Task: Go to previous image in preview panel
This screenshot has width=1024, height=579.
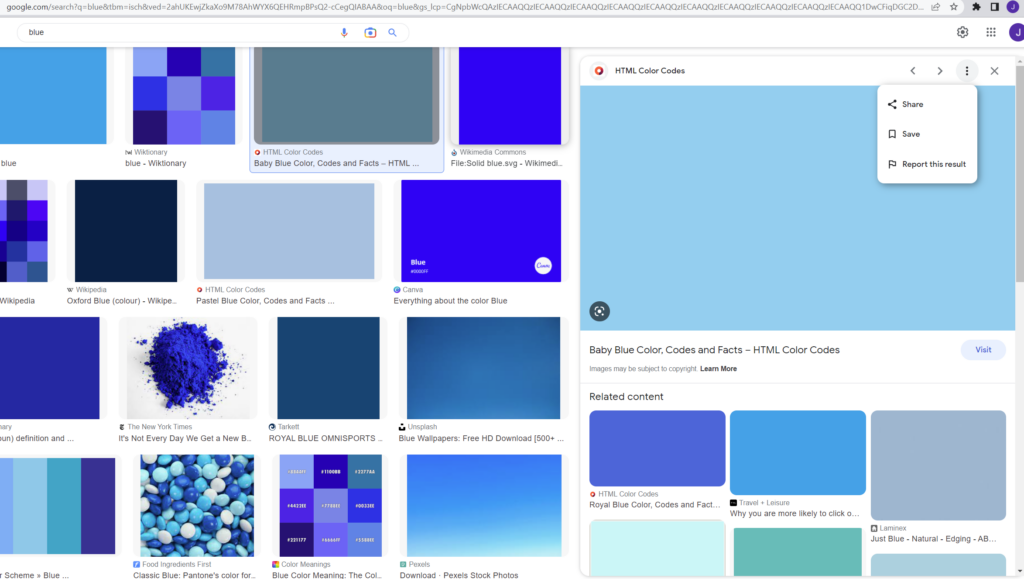Action: click(913, 71)
